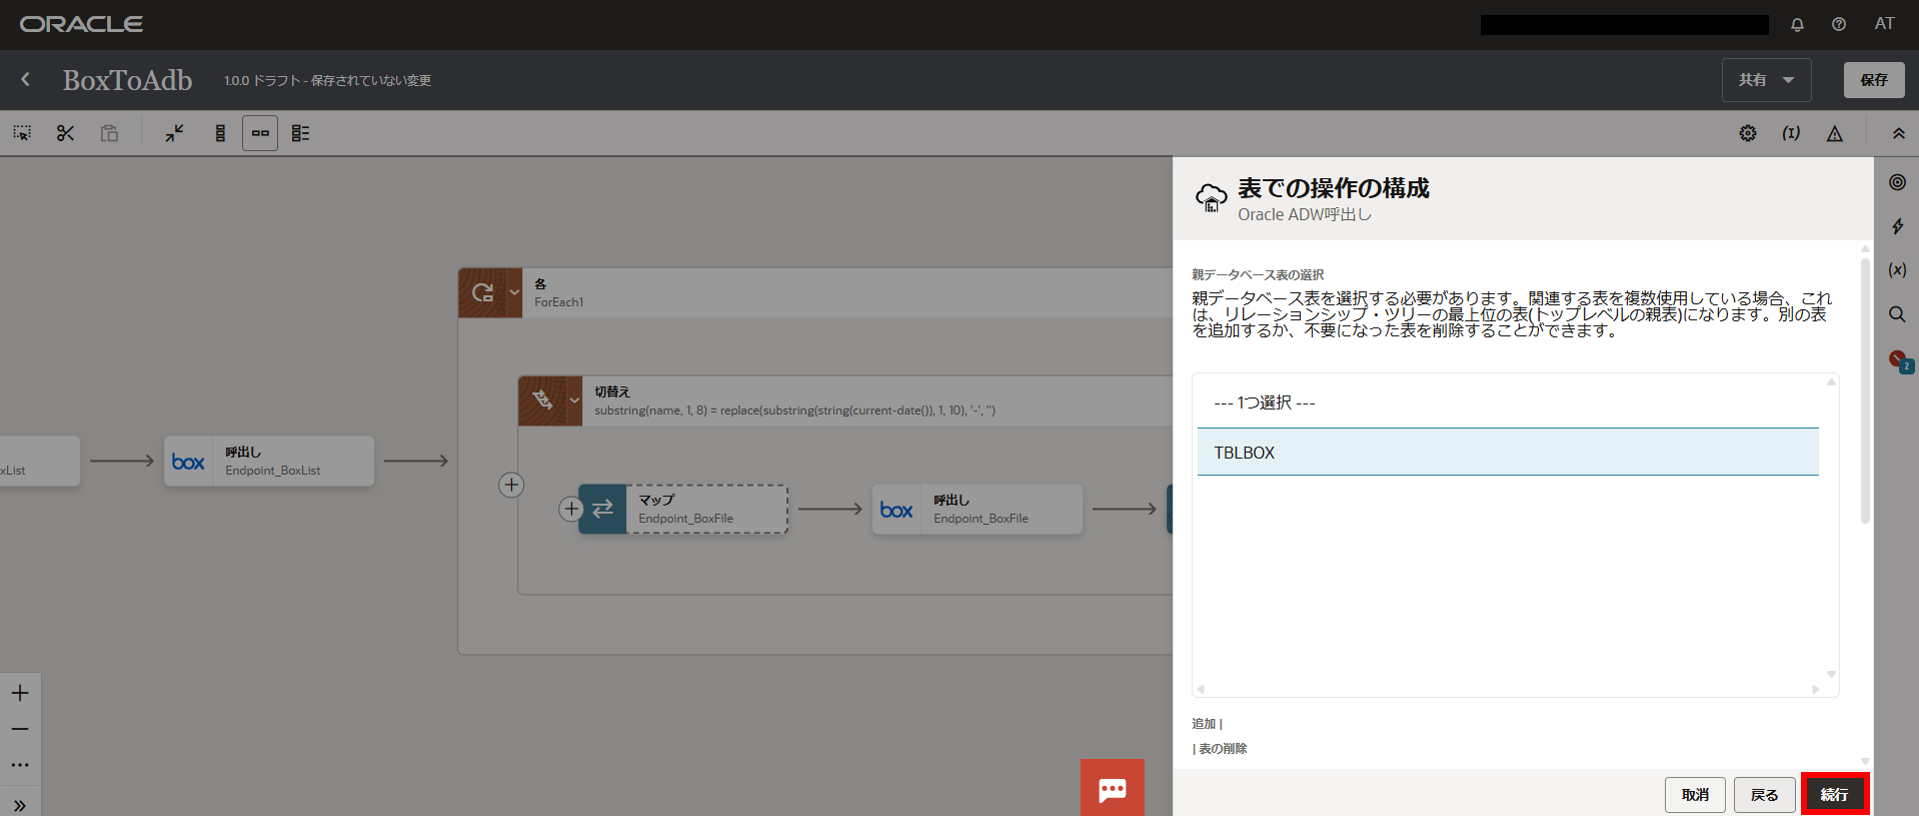Zoom in with the canvas plus button
1919x816 pixels.
[20, 693]
